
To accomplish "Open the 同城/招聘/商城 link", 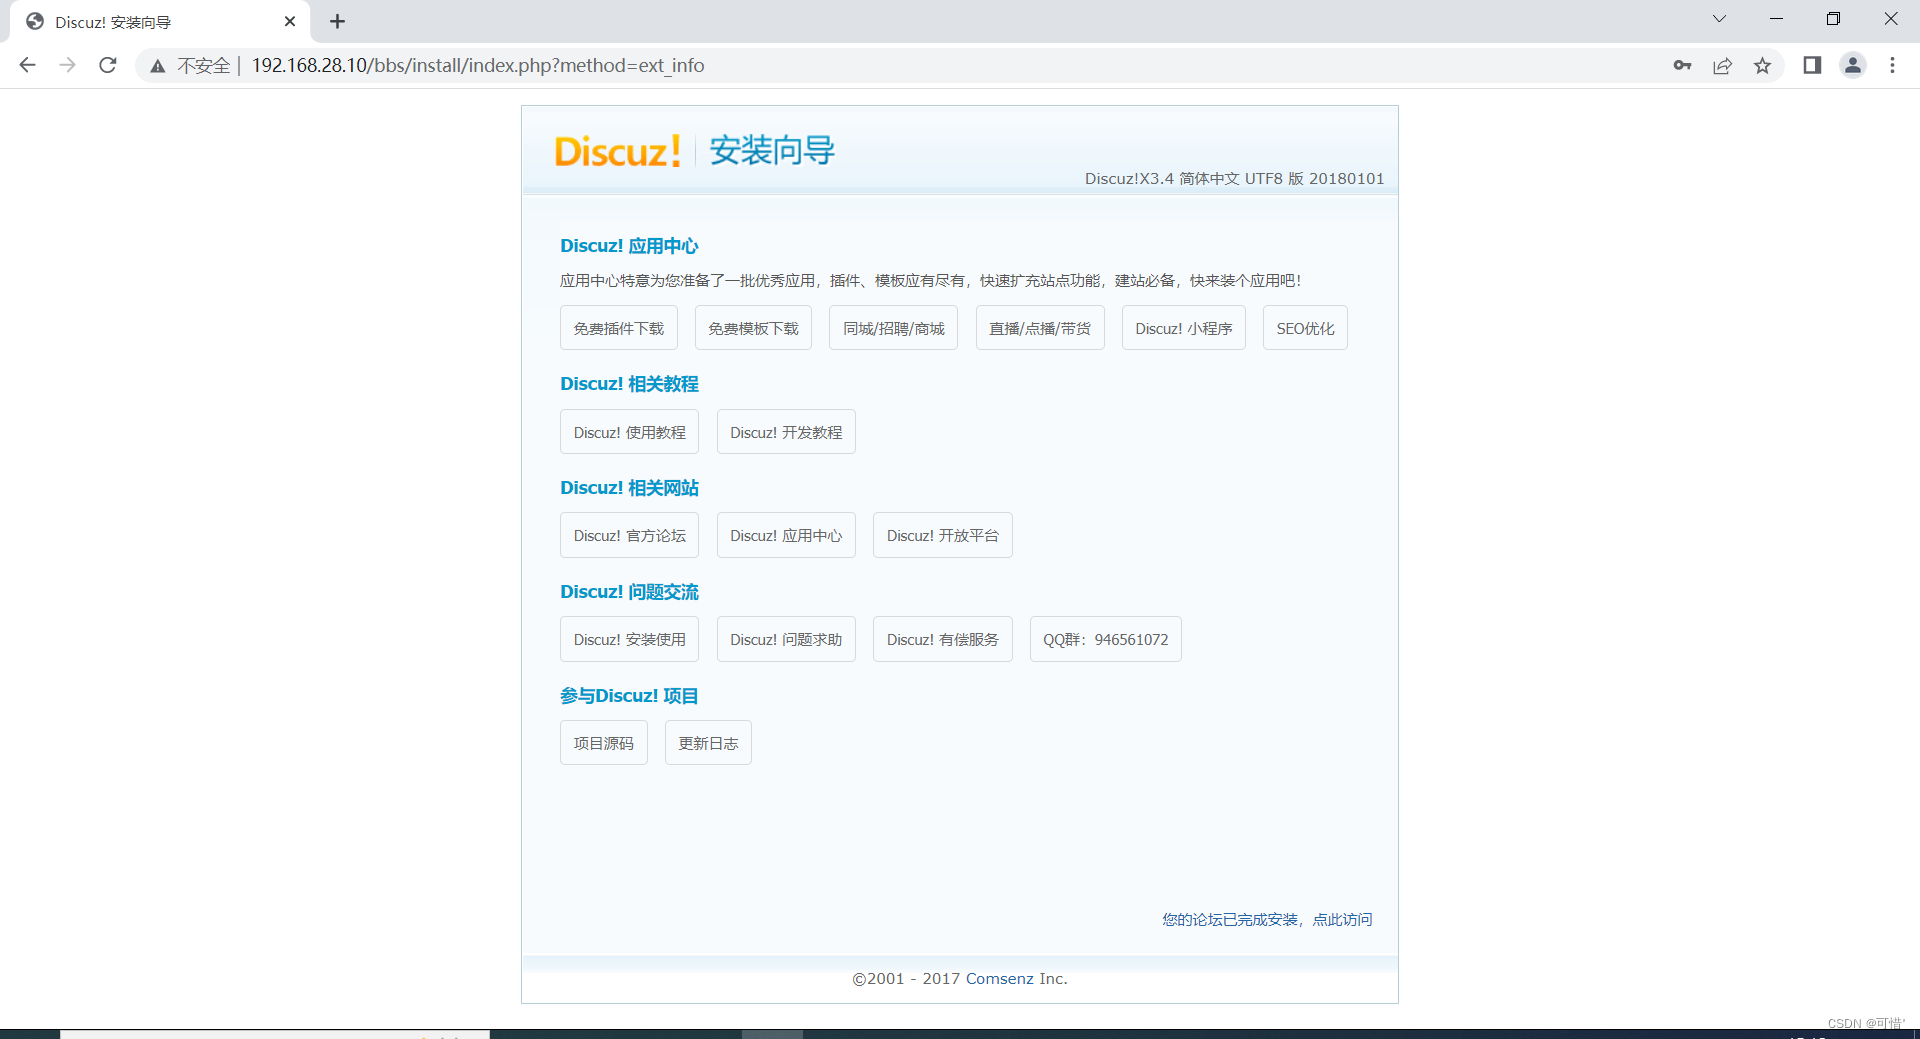I will click(x=893, y=328).
